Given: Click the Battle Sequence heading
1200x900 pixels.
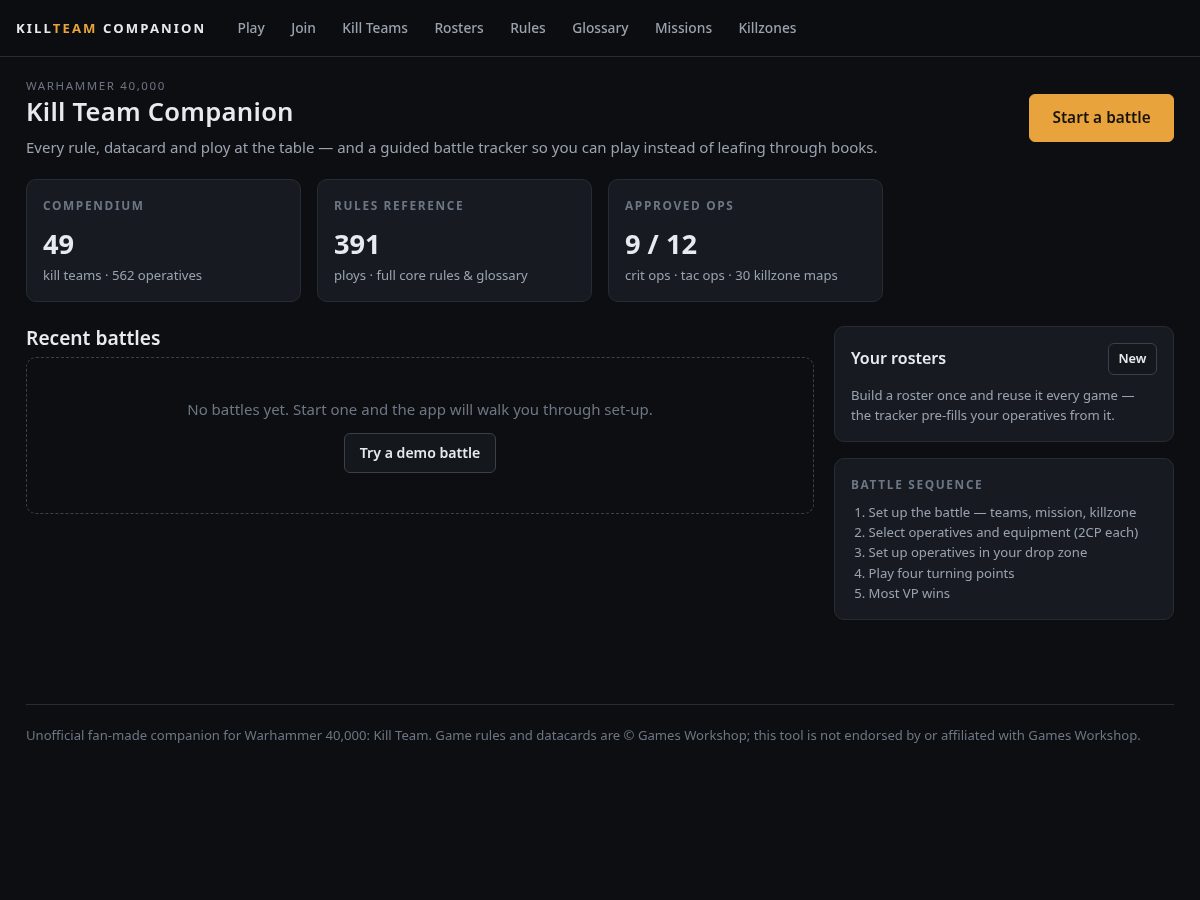Looking at the screenshot, I should tap(917, 485).
